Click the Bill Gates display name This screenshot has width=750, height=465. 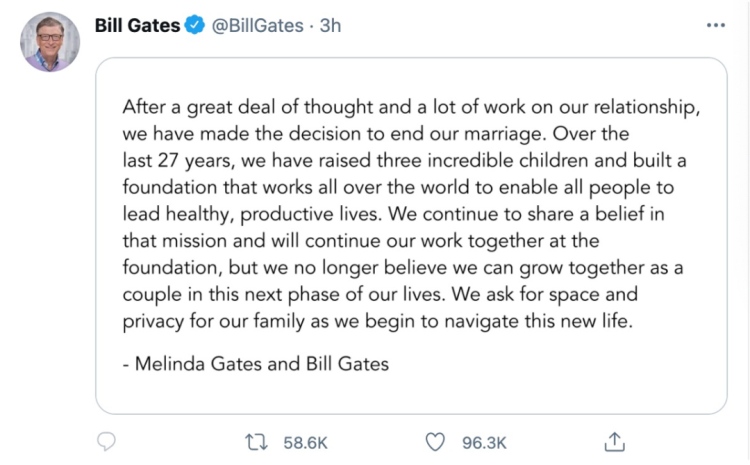136,26
